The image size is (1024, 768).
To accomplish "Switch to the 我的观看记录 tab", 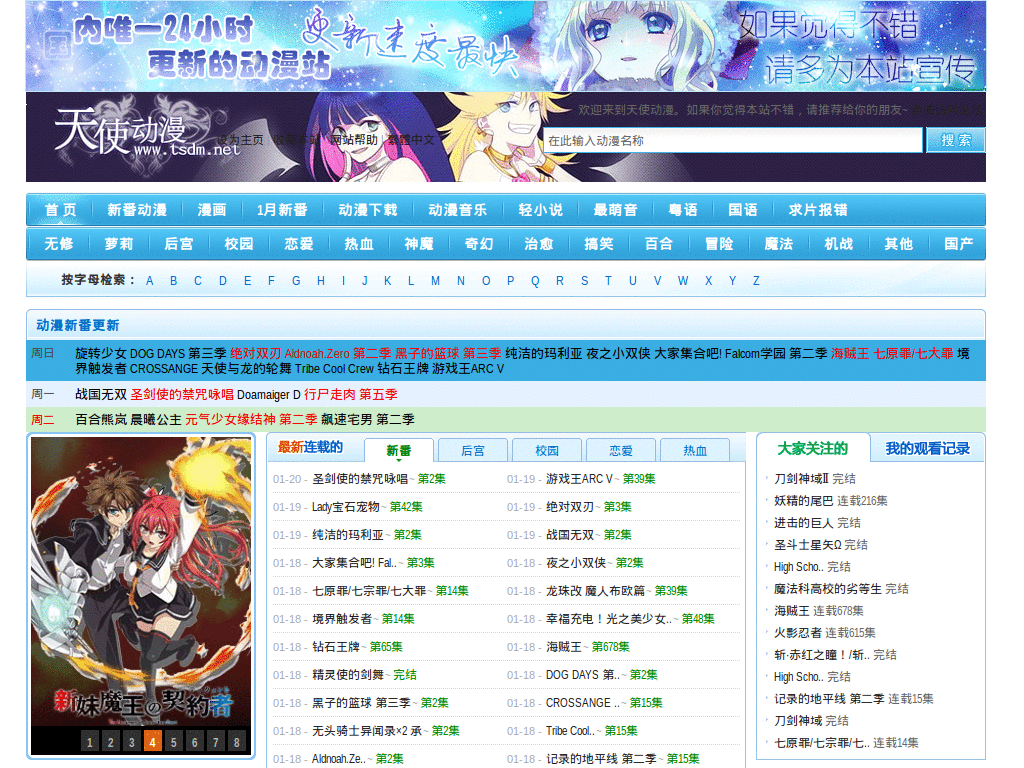I will pos(927,449).
